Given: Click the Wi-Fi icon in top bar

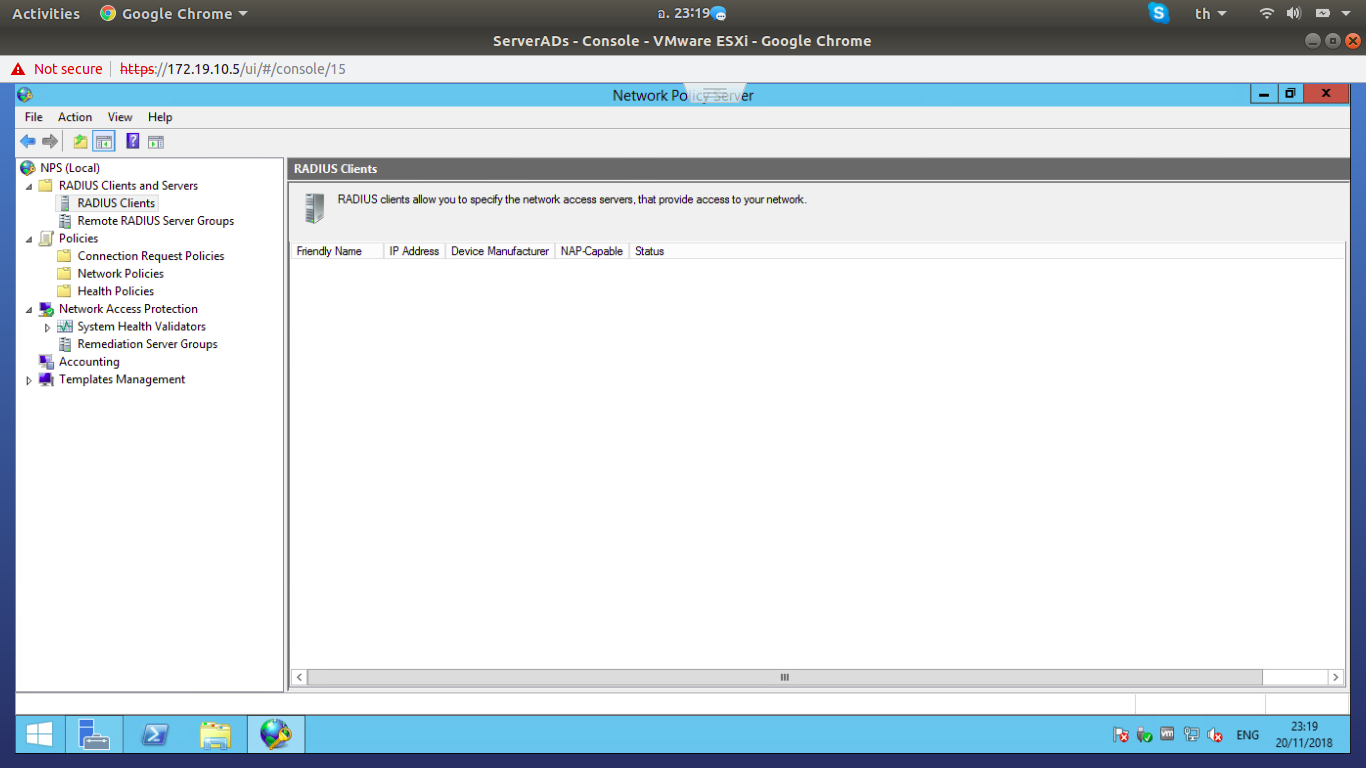Looking at the screenshot, I should click(x=1267, y=14).
